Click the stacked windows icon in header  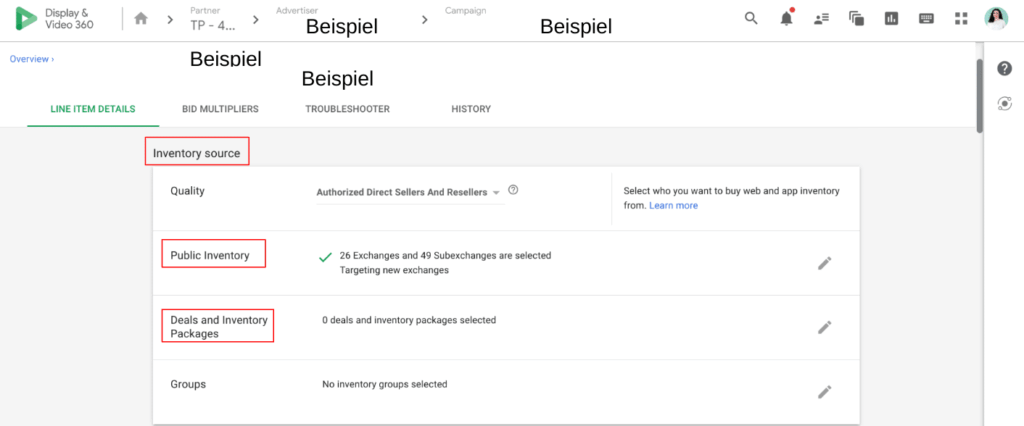click(x=856, y=18)
